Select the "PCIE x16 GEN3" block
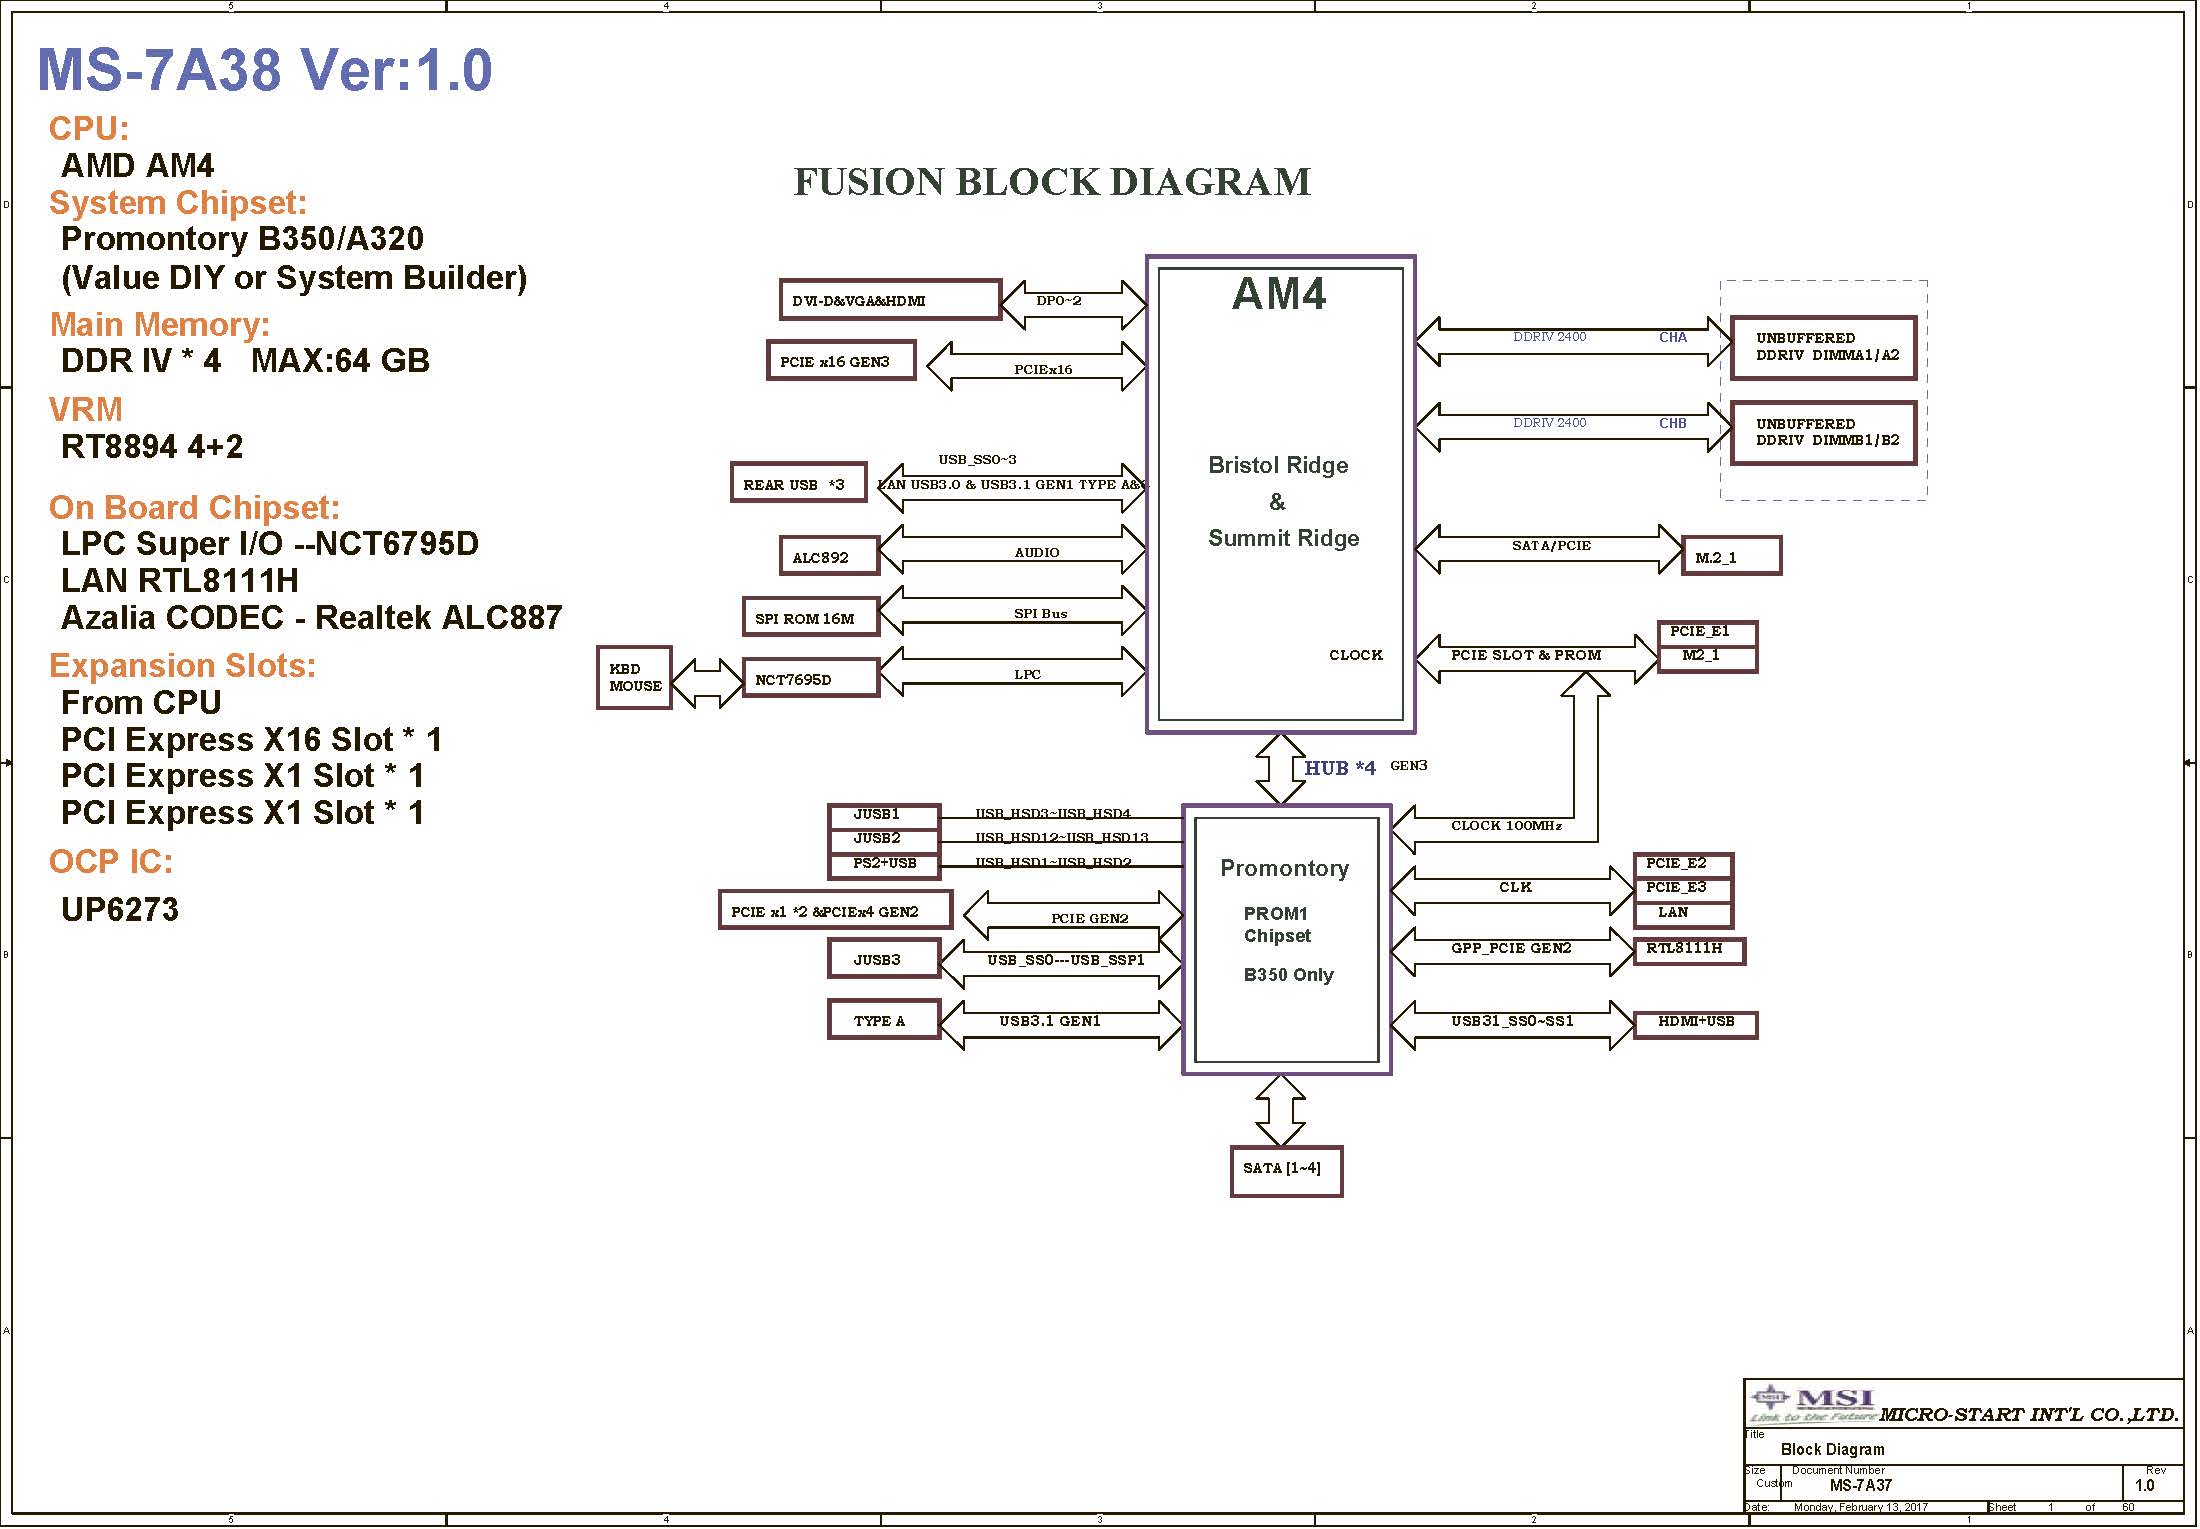This screenshot has width=2200, height=1529. pos(841,361)
